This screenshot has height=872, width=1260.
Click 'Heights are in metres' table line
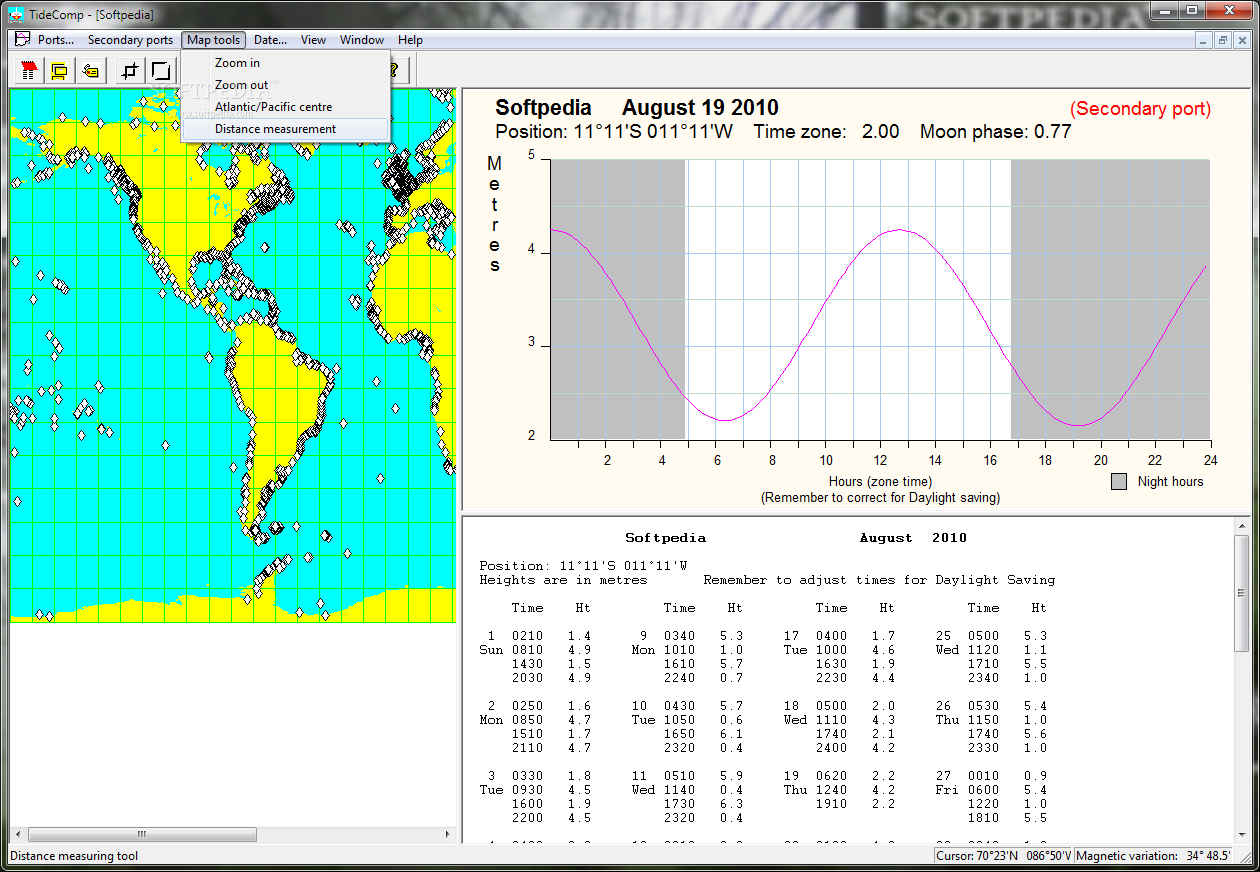(563, 580)
